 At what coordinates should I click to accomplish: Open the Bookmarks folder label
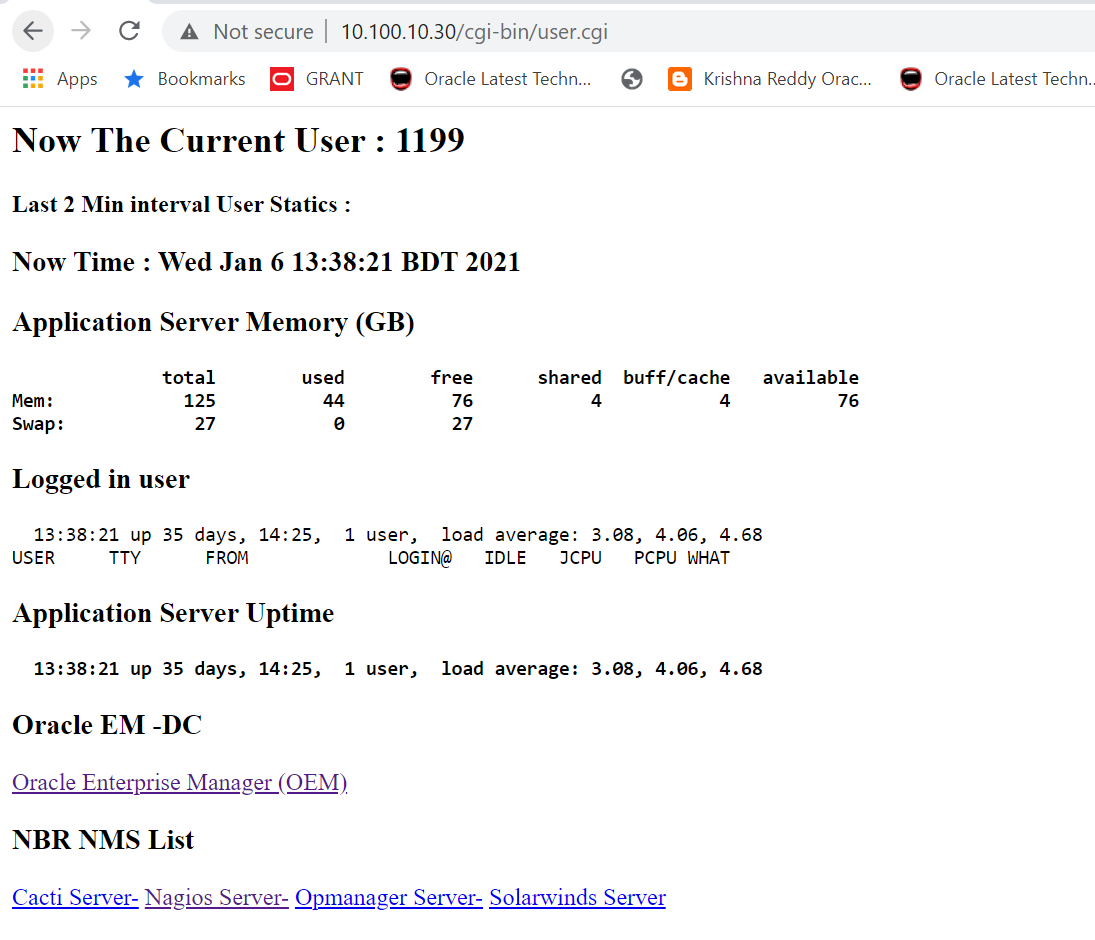pos(201,79)
